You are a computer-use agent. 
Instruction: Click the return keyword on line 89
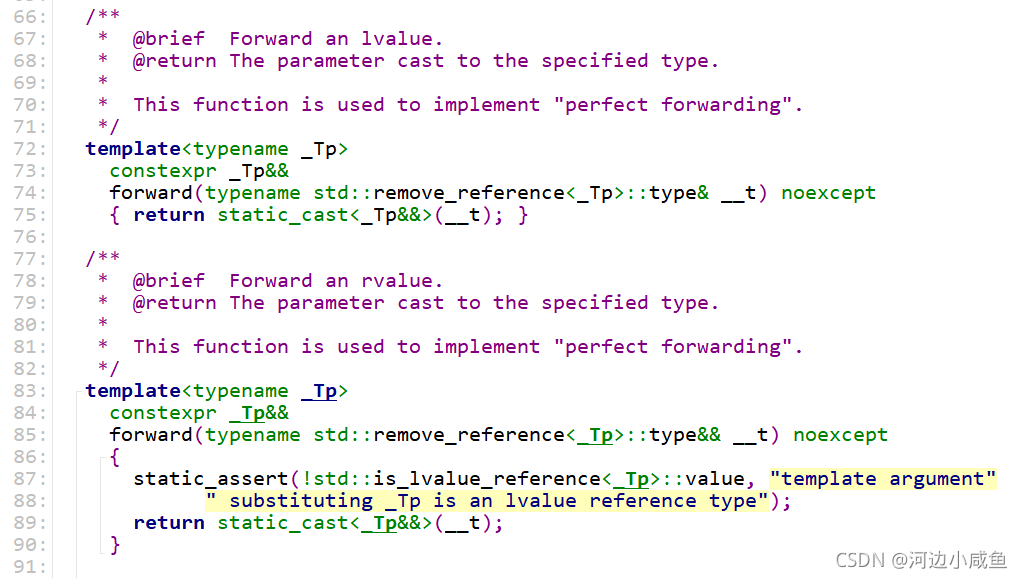(x=169, y=523)
